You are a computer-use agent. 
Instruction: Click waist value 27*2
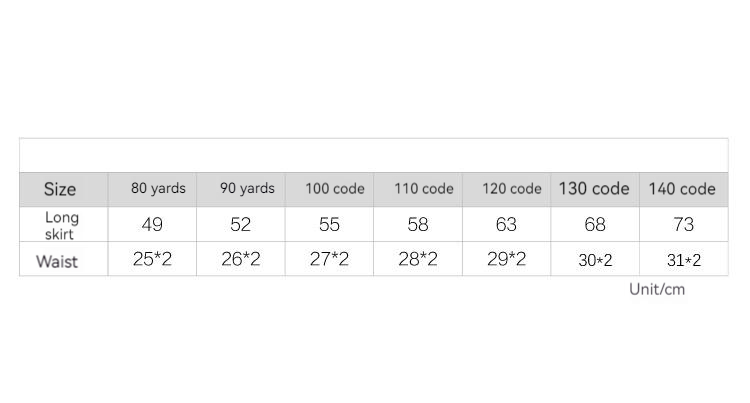point(329,260)
